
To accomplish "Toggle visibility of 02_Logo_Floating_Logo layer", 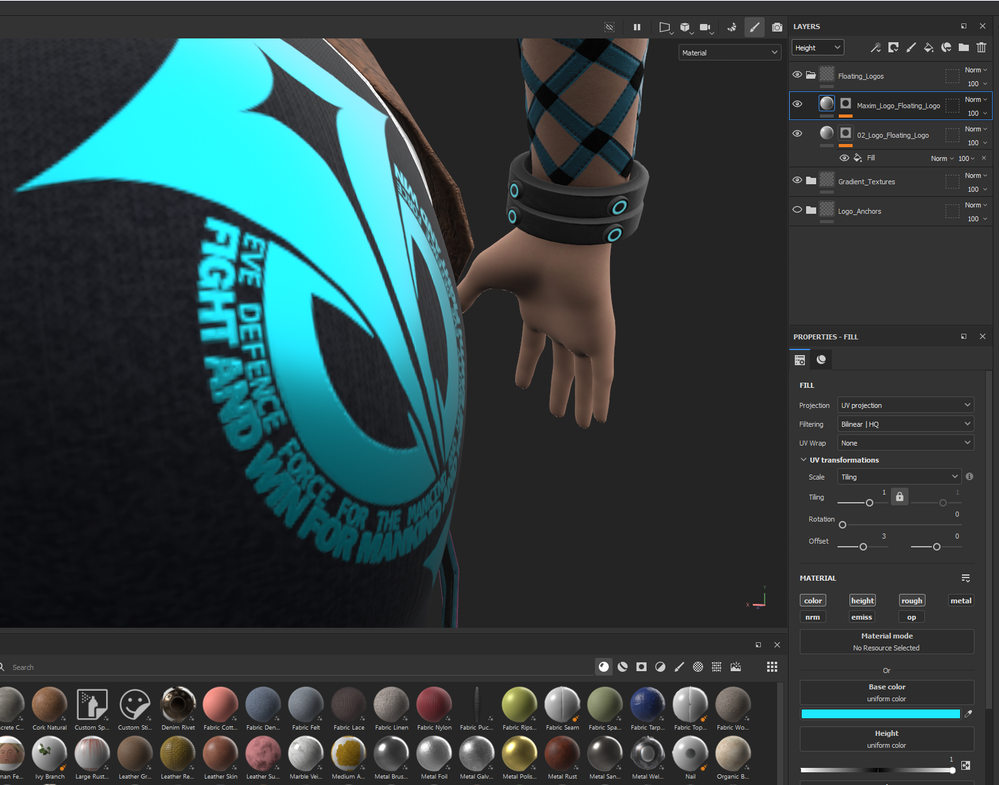I will pyautogui.click(x=796, y=134).
